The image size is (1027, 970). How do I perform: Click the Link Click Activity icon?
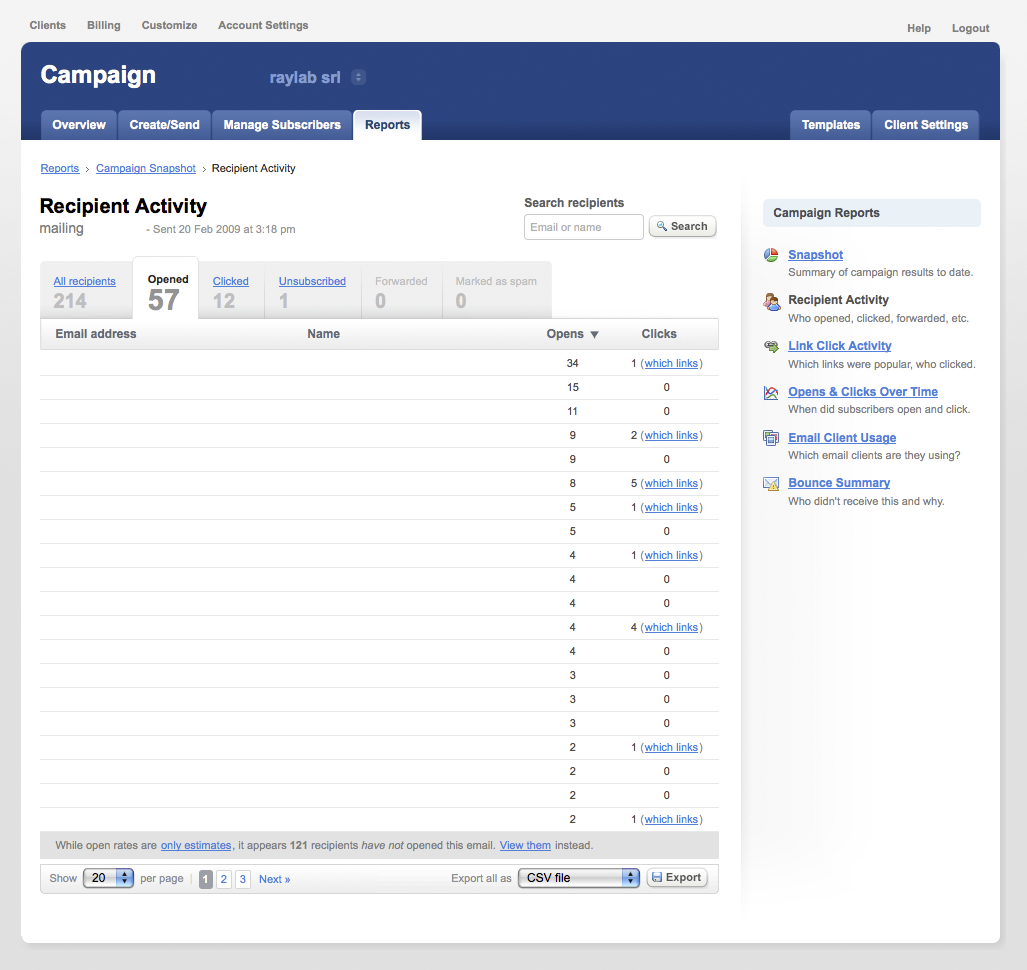[x=771, y=346]
